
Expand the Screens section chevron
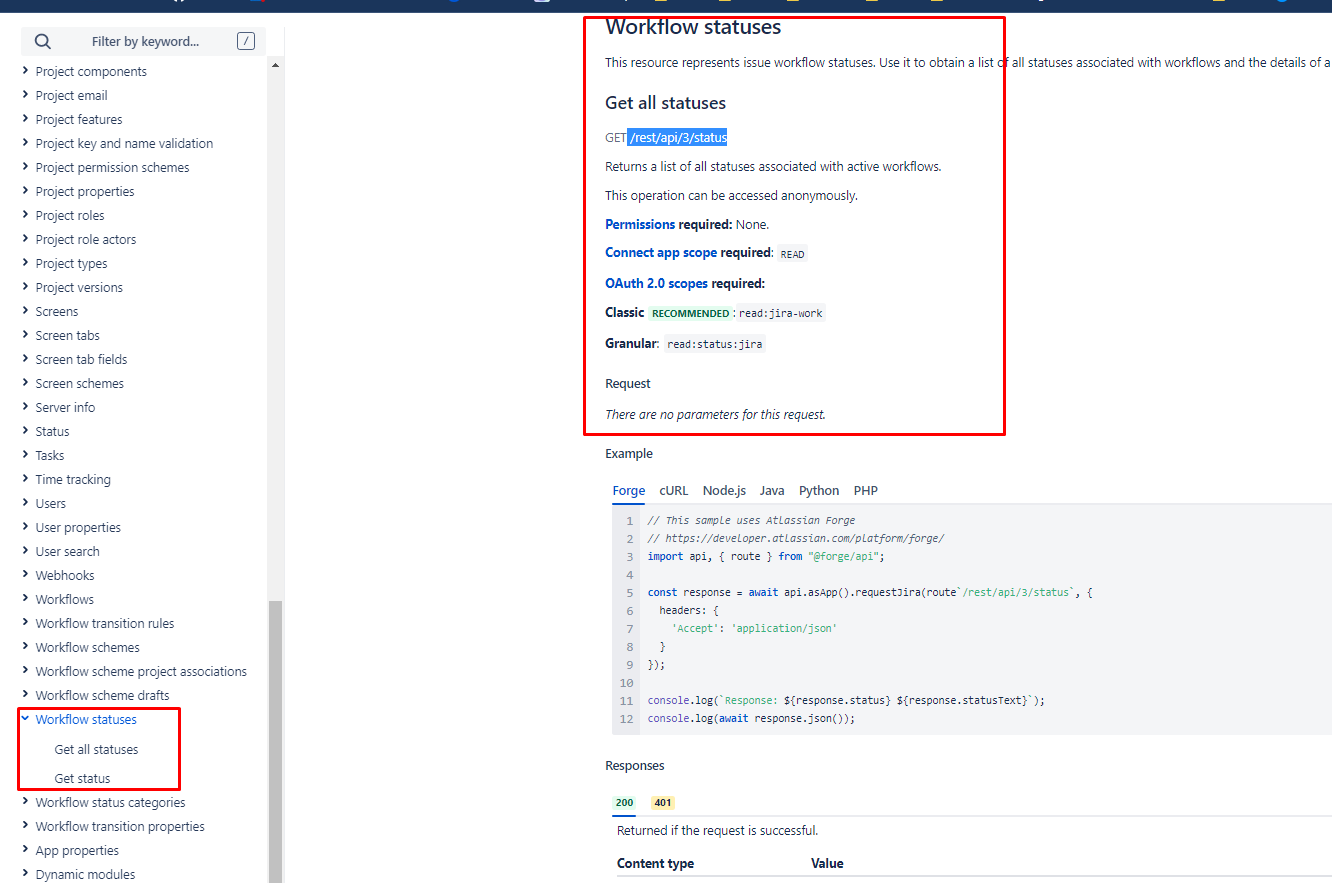click(25, 311)
